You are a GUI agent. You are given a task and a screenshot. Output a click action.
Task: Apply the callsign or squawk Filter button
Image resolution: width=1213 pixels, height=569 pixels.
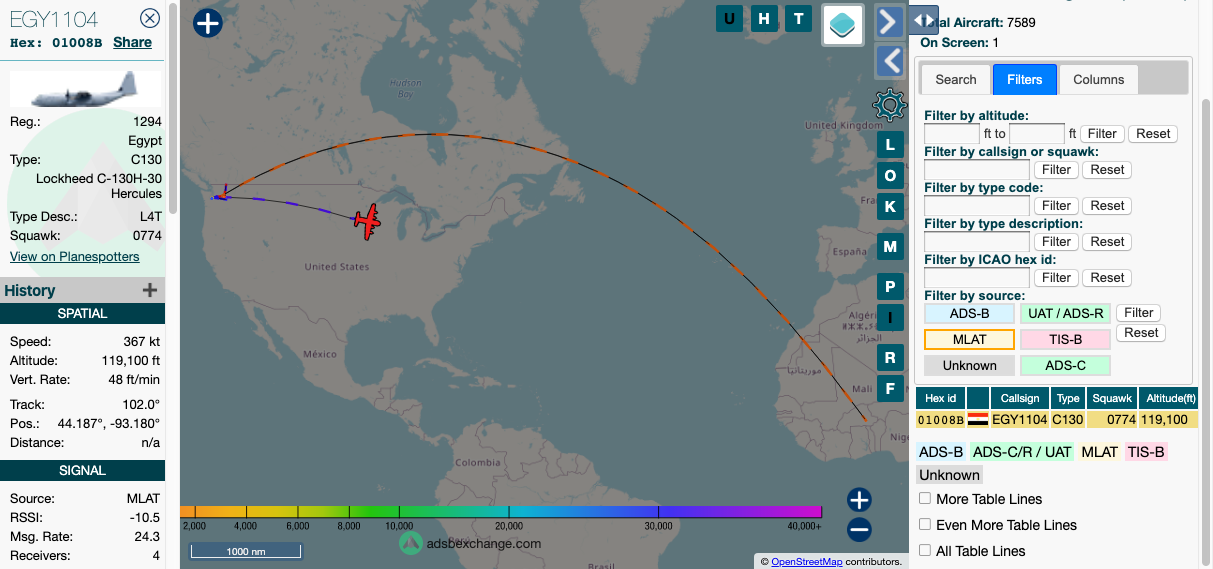1057,169
